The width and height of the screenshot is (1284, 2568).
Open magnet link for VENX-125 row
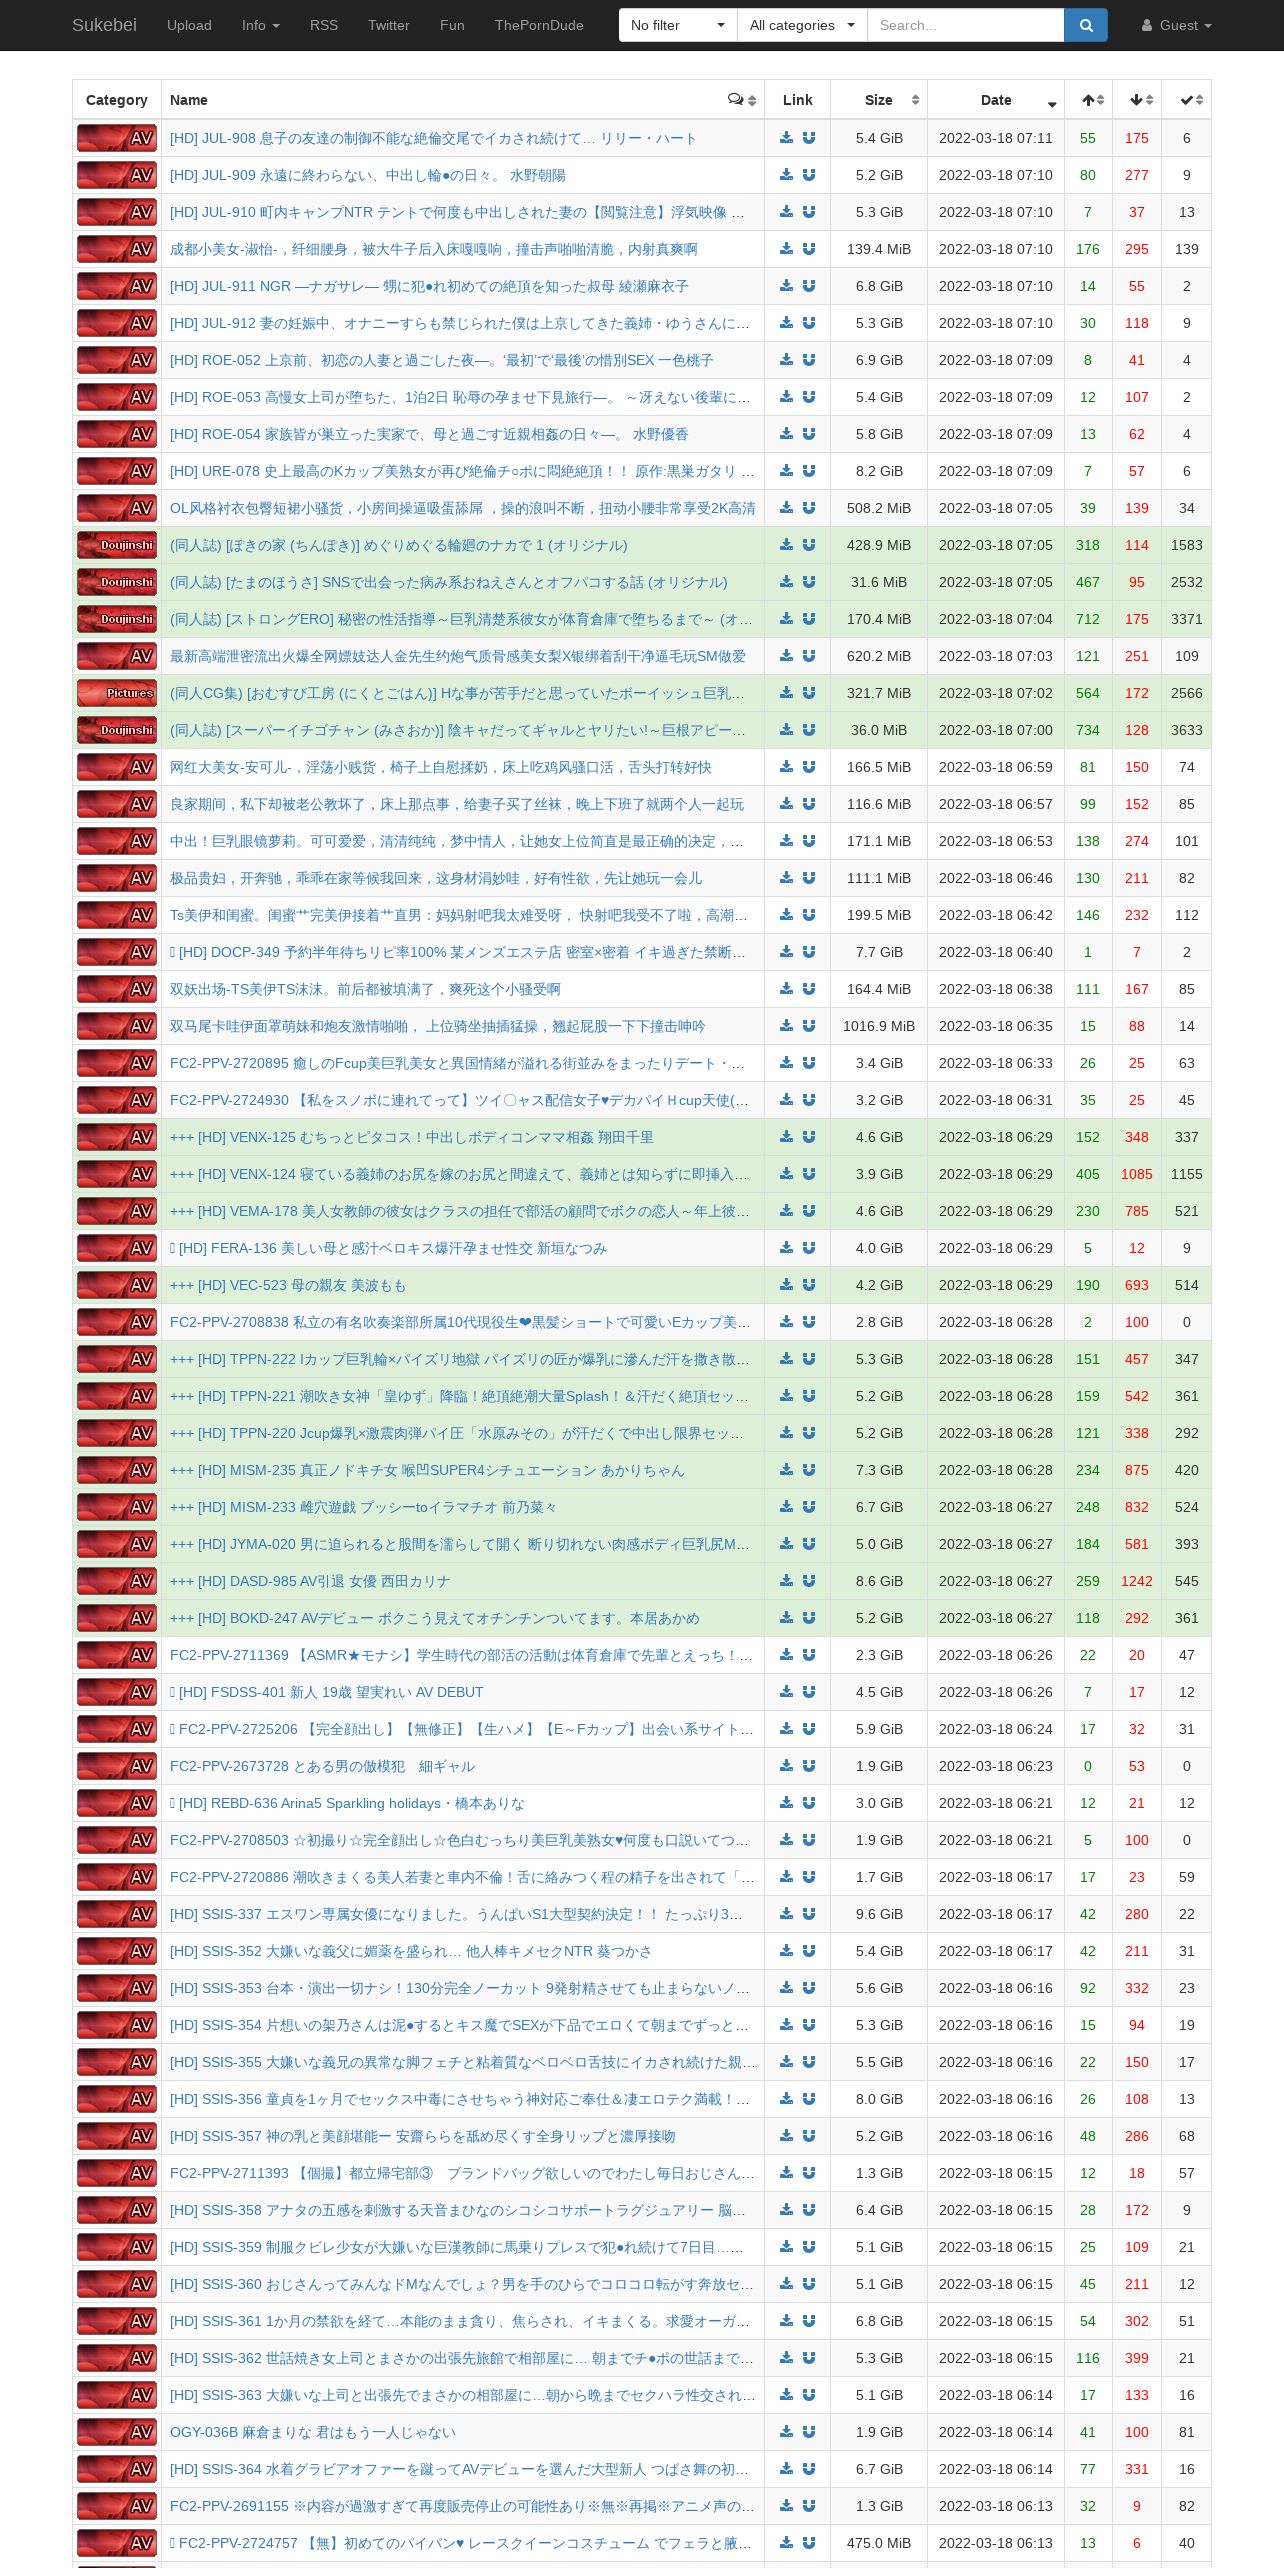[809, 1137]
